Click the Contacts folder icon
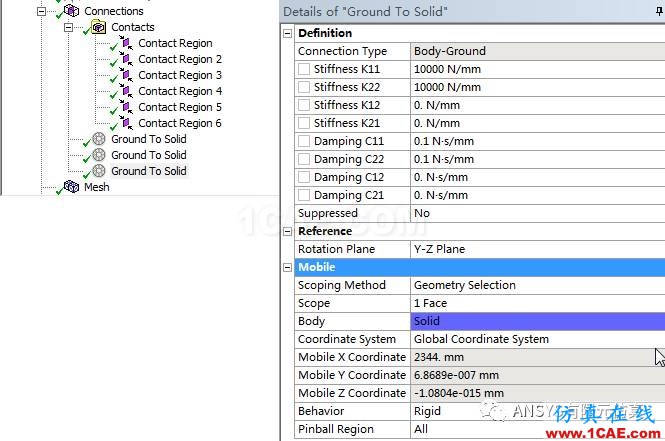Viewport: 665px width, 441px height. tap(98, 27)
